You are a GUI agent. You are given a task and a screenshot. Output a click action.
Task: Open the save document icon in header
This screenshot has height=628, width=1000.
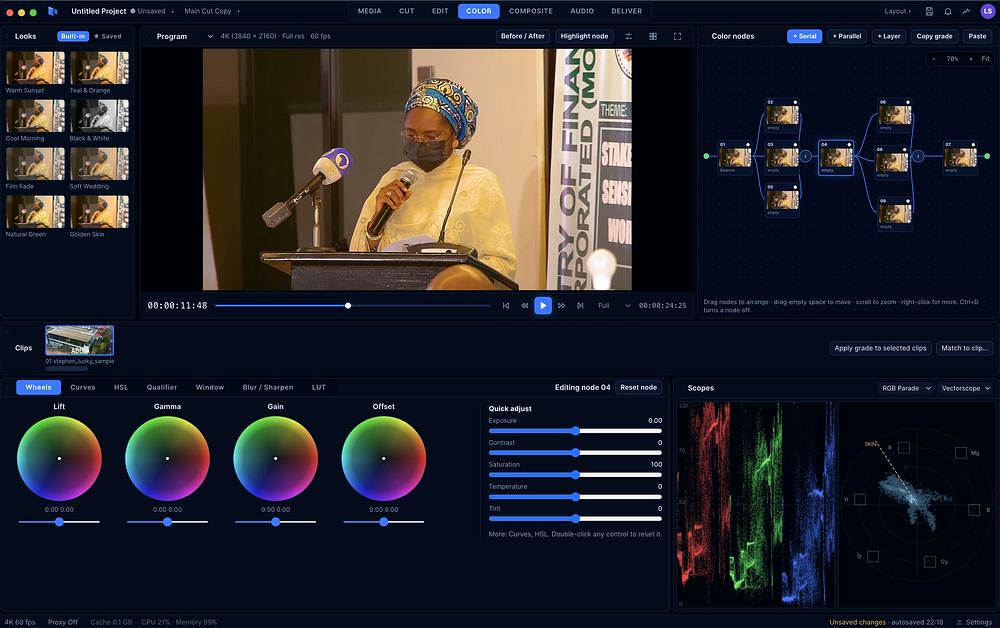(929, 11)
